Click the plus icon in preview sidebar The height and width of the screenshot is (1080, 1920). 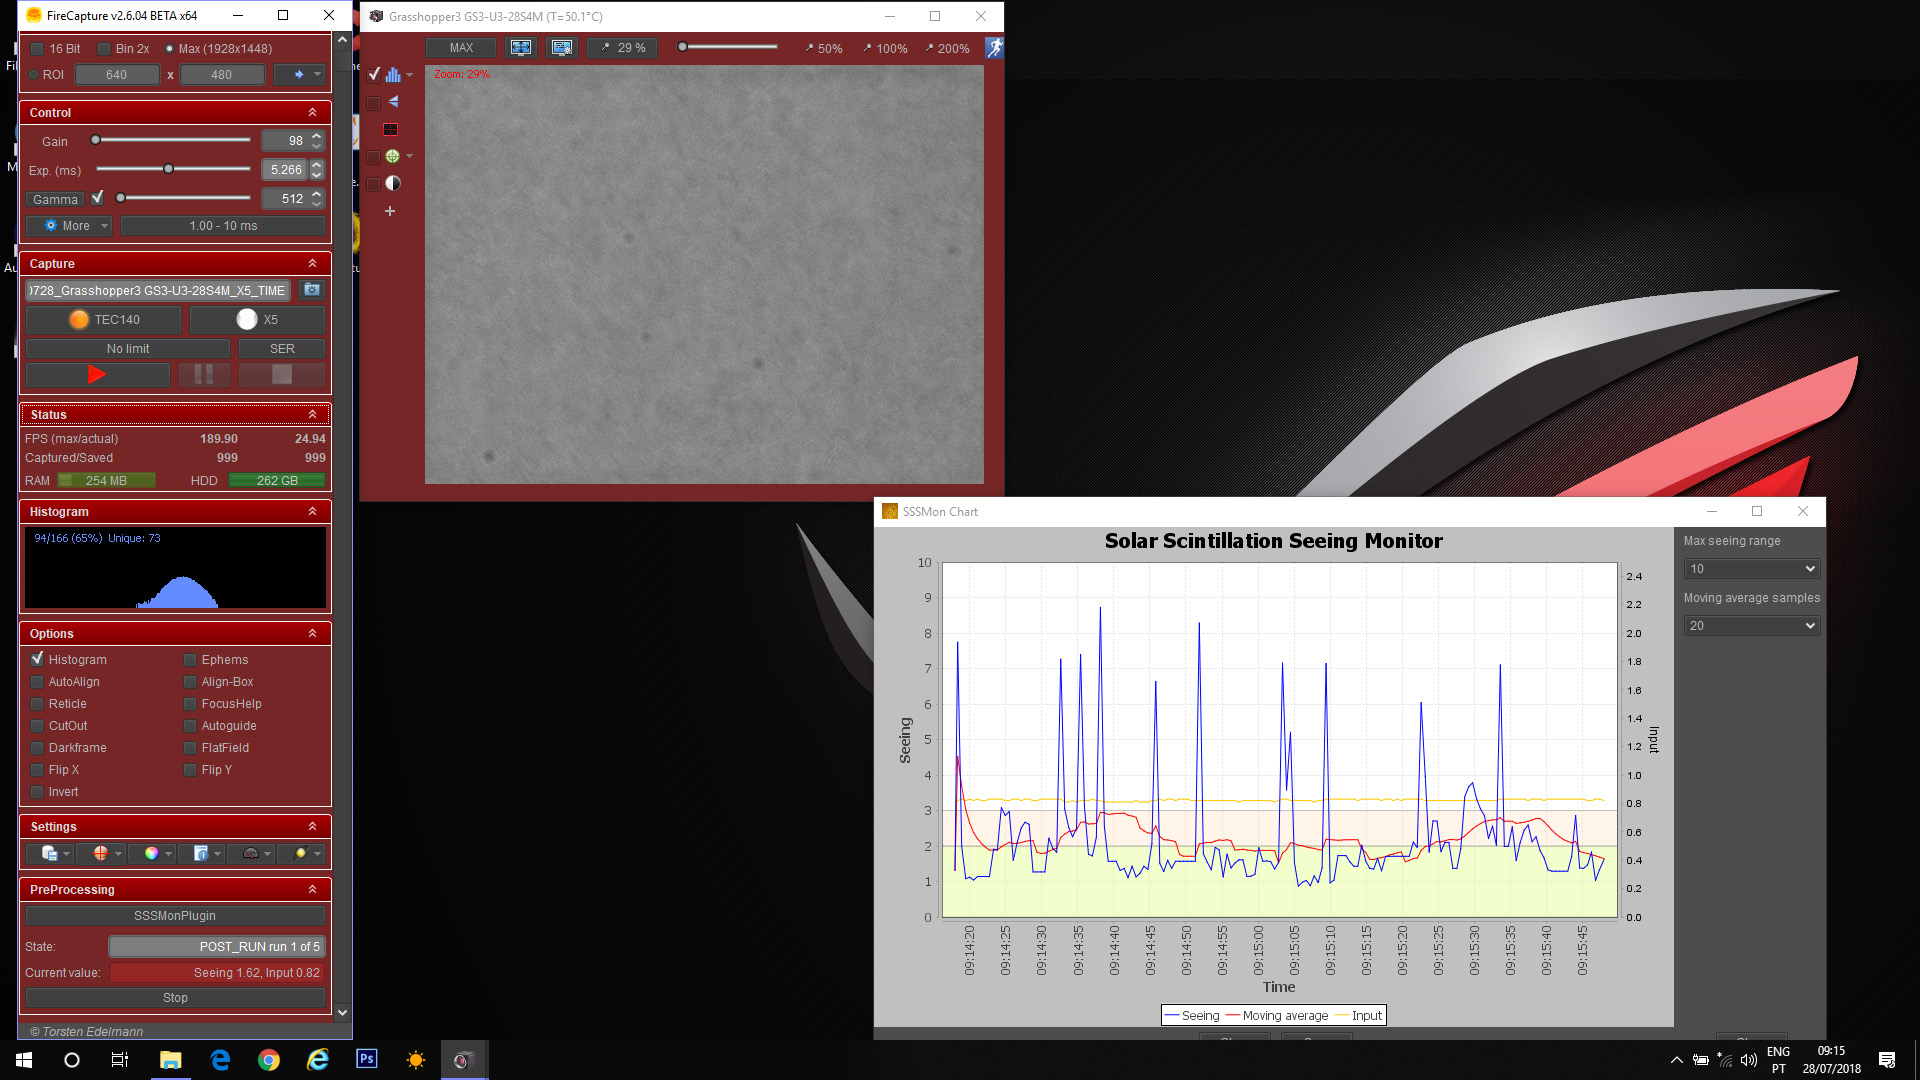pos(390,211)
